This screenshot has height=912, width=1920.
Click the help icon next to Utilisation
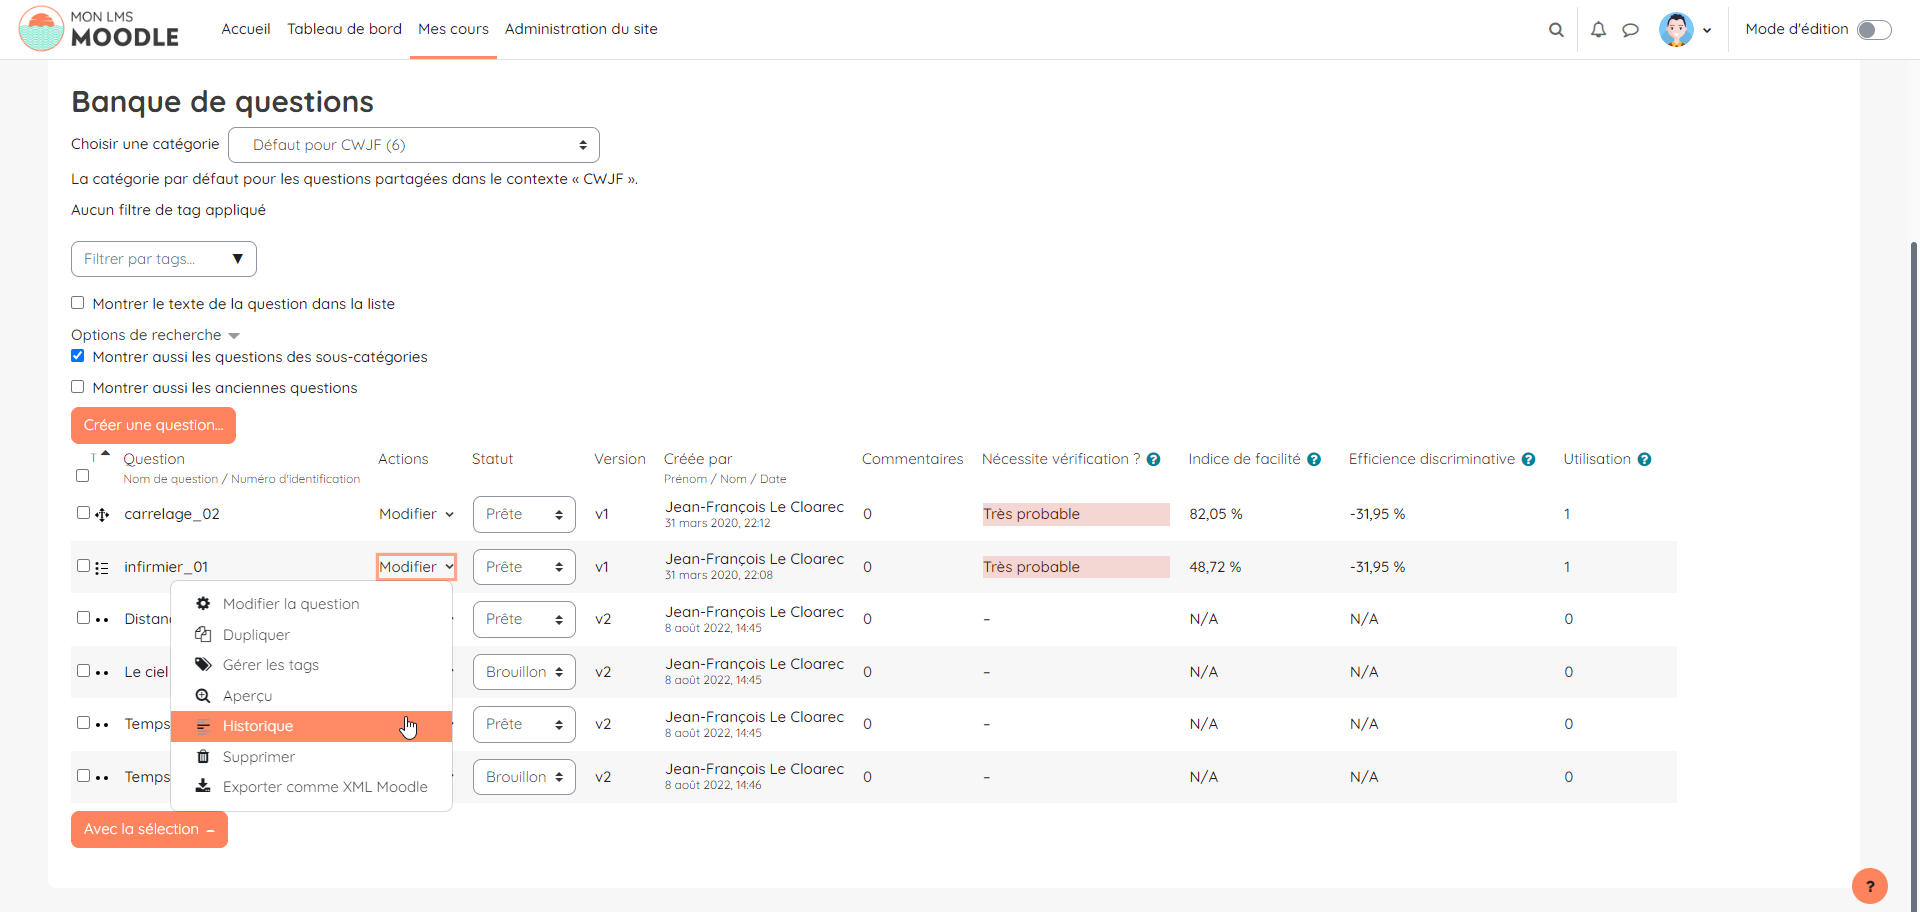1644,460
